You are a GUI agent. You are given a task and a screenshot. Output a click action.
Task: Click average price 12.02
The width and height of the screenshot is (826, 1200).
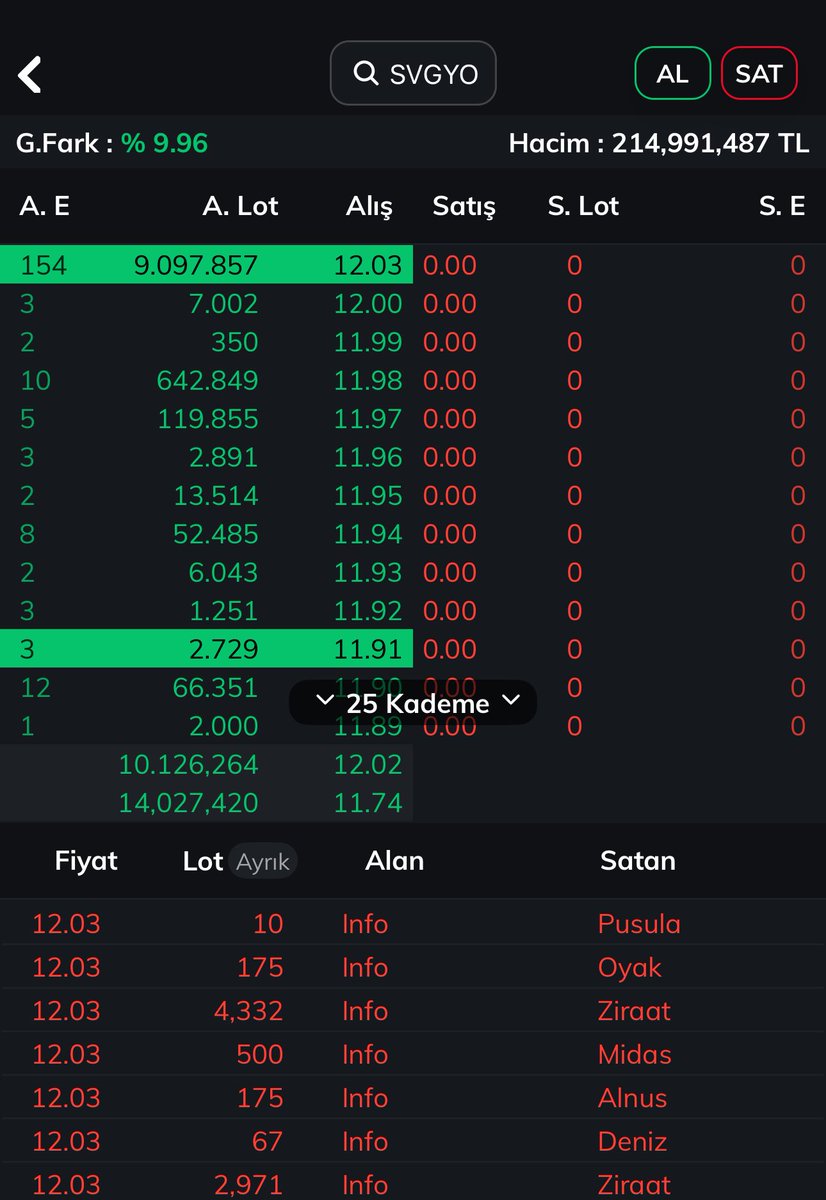[x=368, y=764]
